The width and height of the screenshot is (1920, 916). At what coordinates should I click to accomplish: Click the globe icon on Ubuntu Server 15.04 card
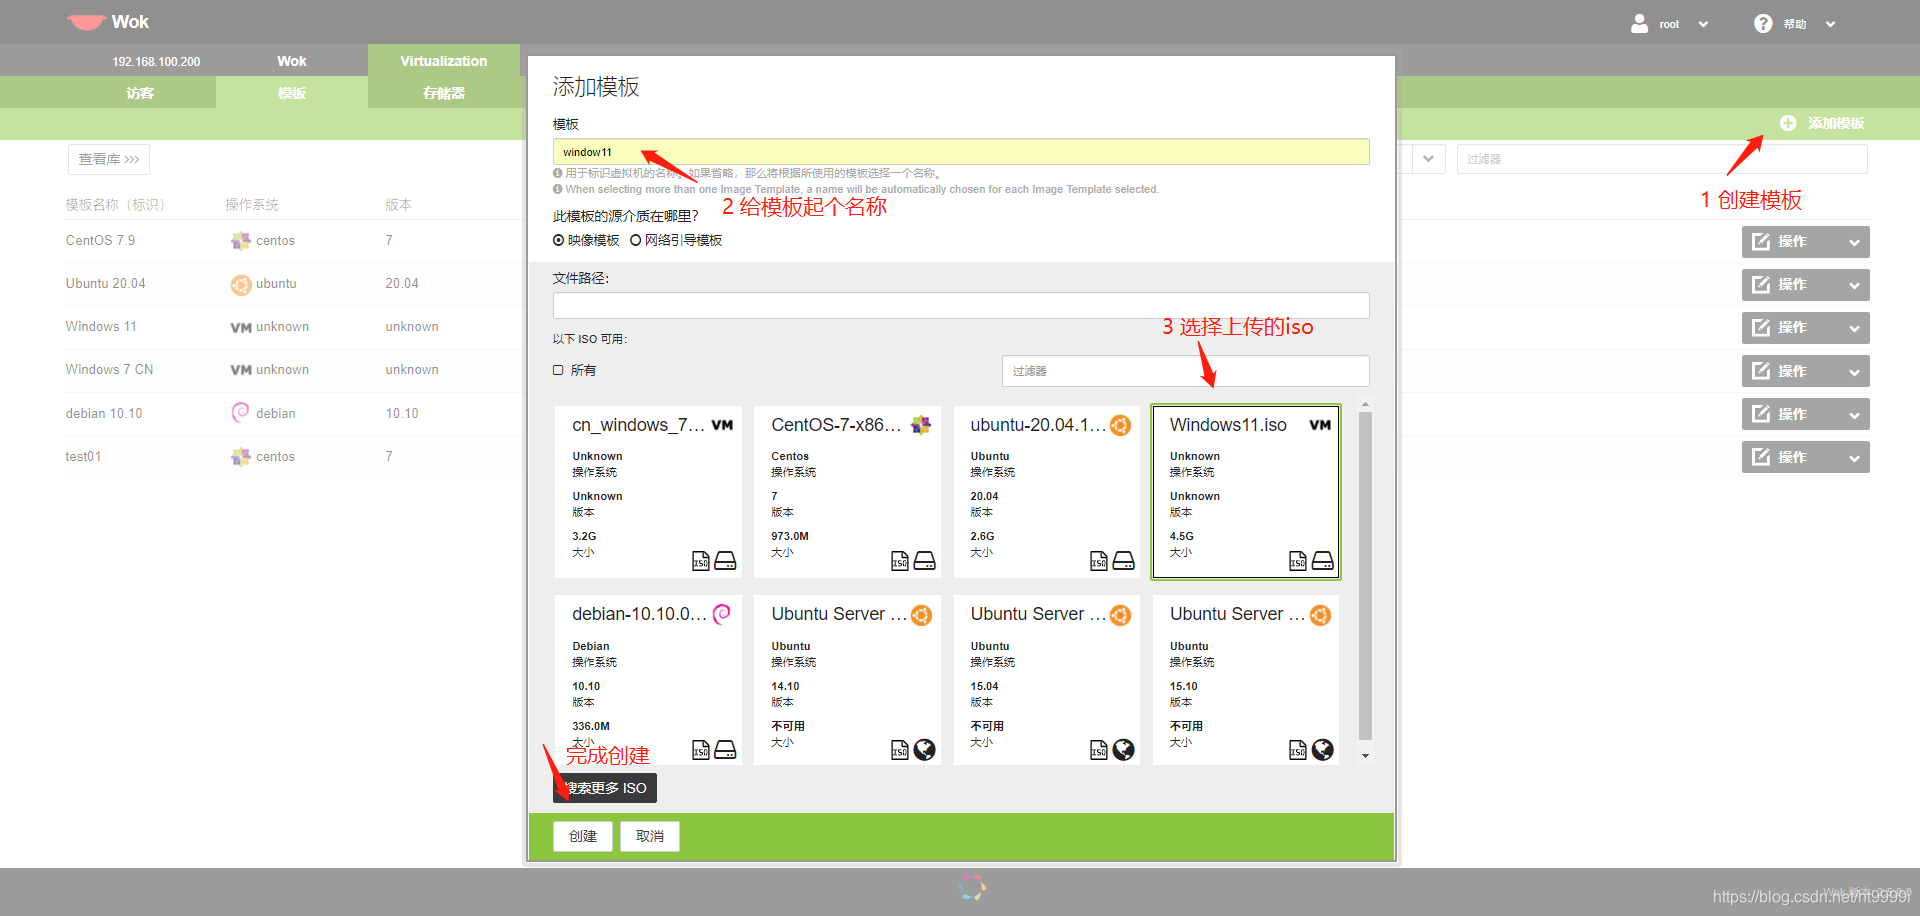pyautogui.click(x=1124, y=750)
